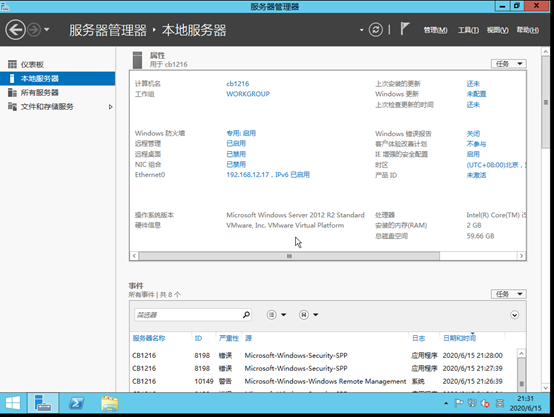Open the 帮助(H) menu
This screenshot has width=554, height=417.
[528, 30]
